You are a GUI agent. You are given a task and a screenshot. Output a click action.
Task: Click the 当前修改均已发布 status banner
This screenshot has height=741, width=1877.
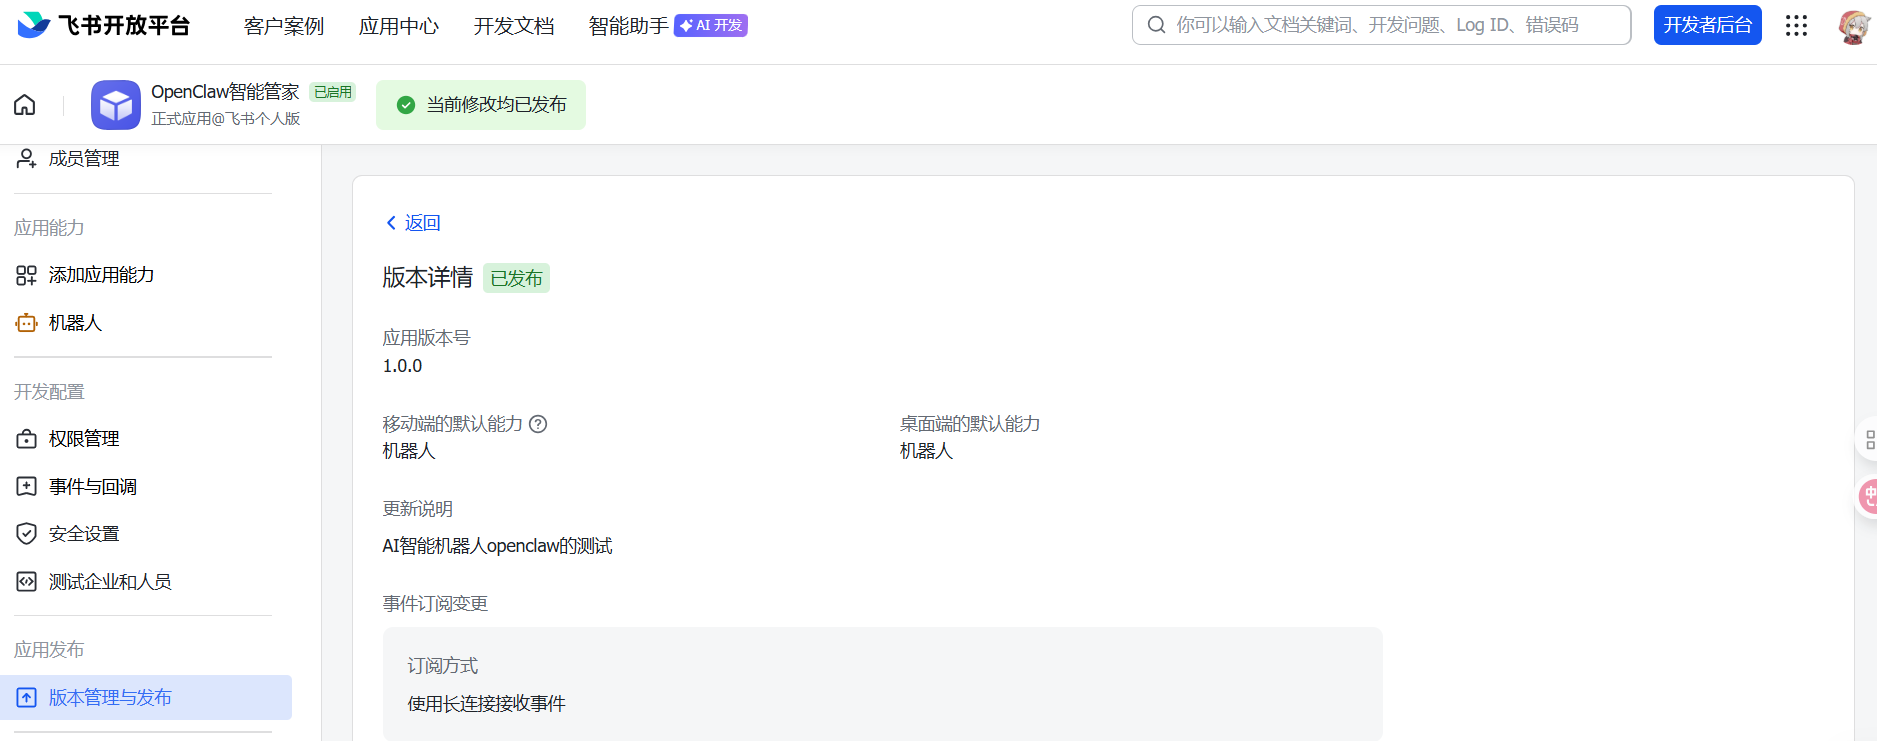[x=481, y=105]
